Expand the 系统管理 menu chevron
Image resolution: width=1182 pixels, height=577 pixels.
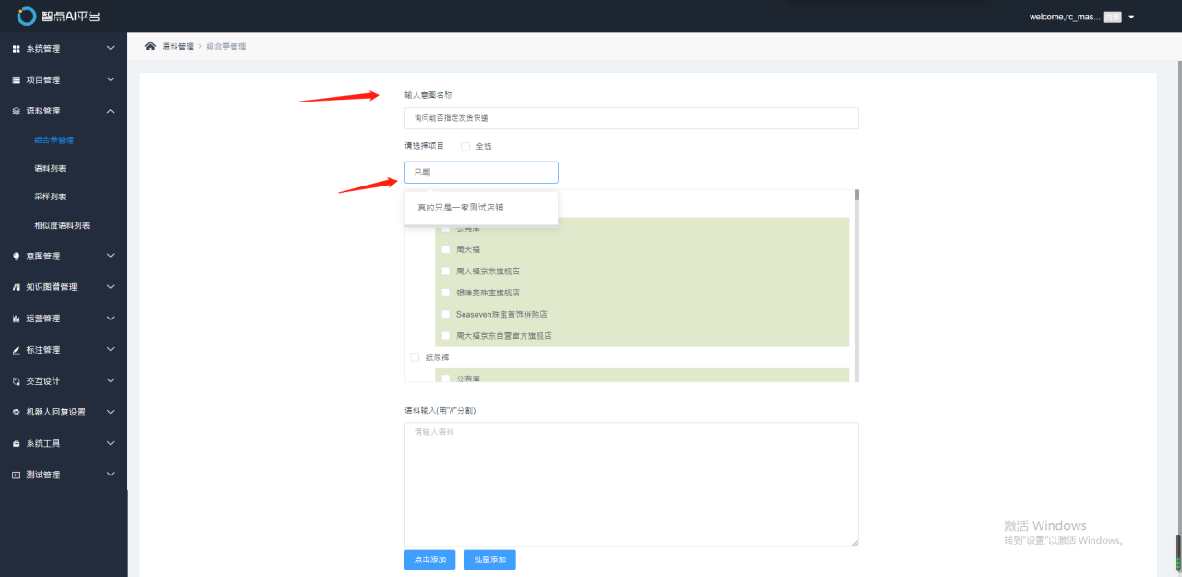click(111, 48)
